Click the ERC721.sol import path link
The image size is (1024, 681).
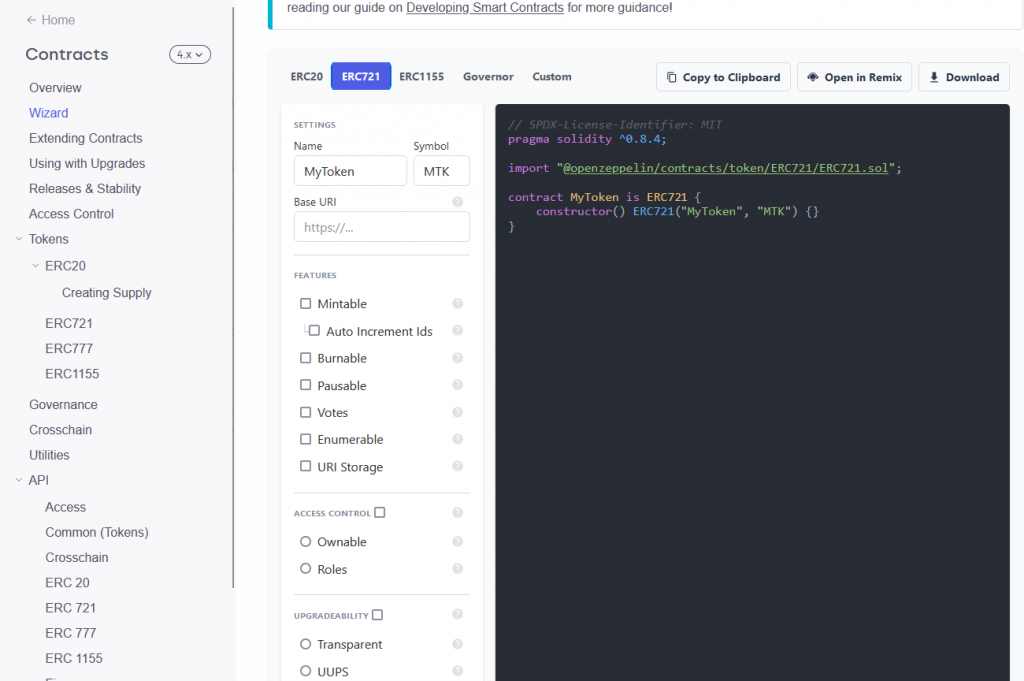pyautogui.click(x=726, y=168)
